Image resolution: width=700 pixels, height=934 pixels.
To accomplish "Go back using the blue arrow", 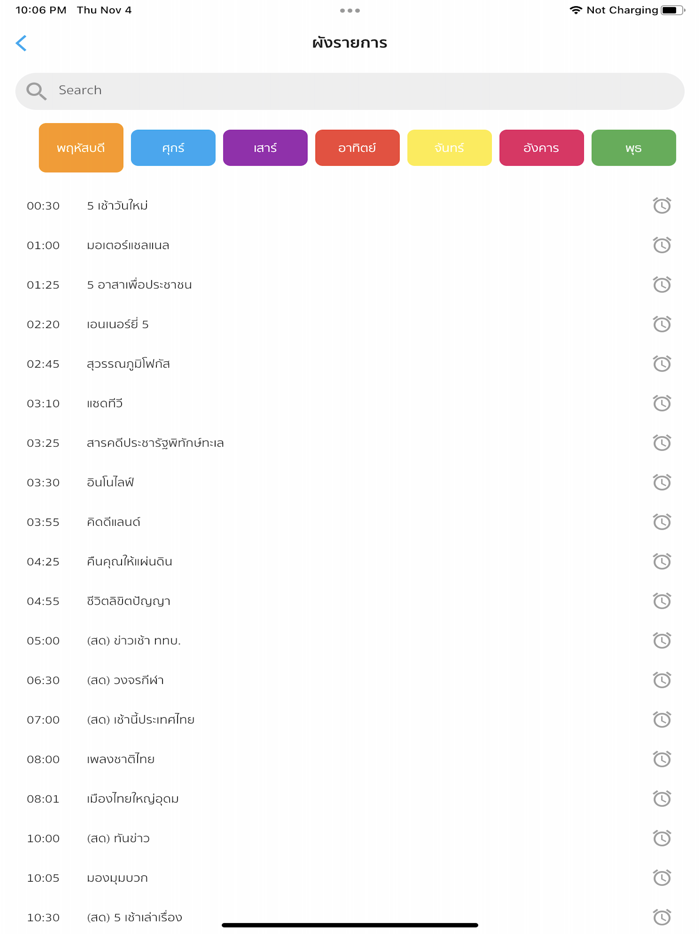I will coord(21,43).
